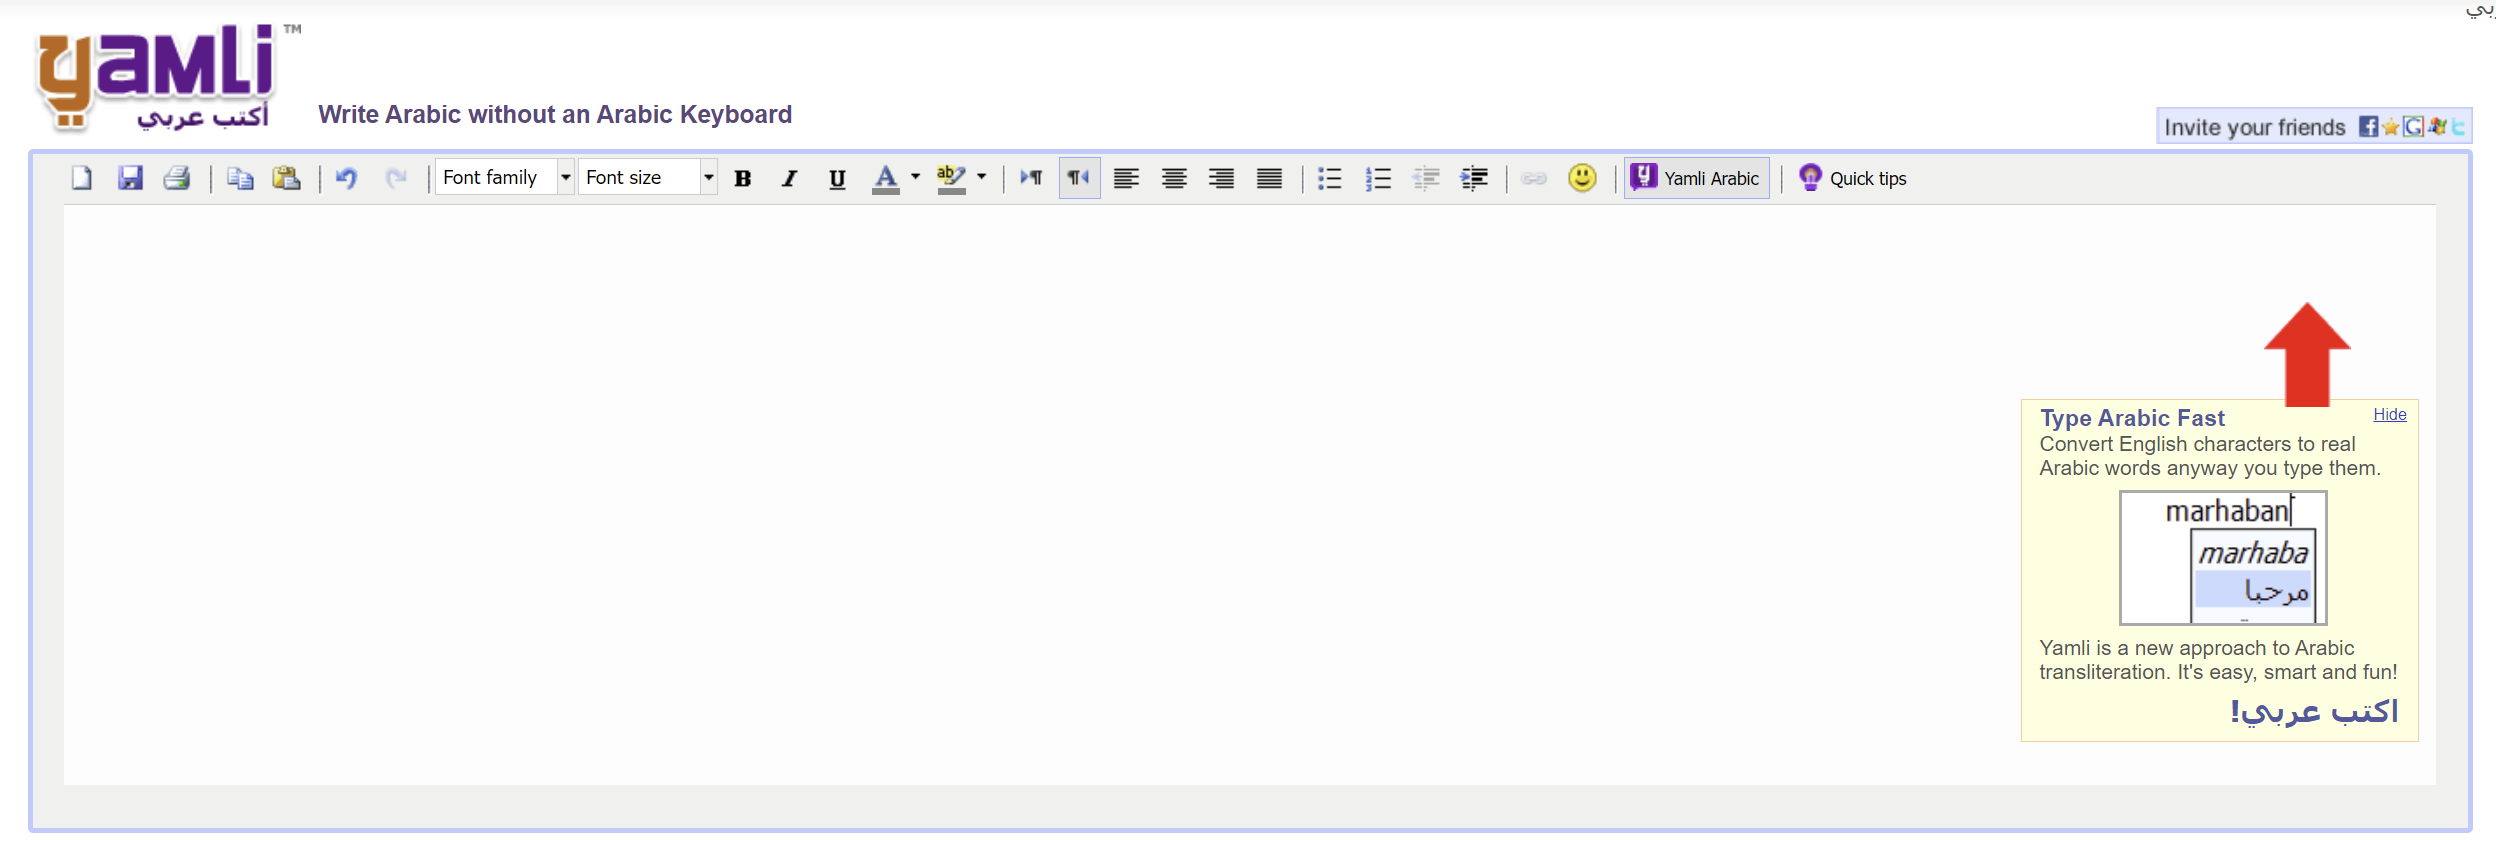
Task: Create a new blank document
Action: [82, 178]
